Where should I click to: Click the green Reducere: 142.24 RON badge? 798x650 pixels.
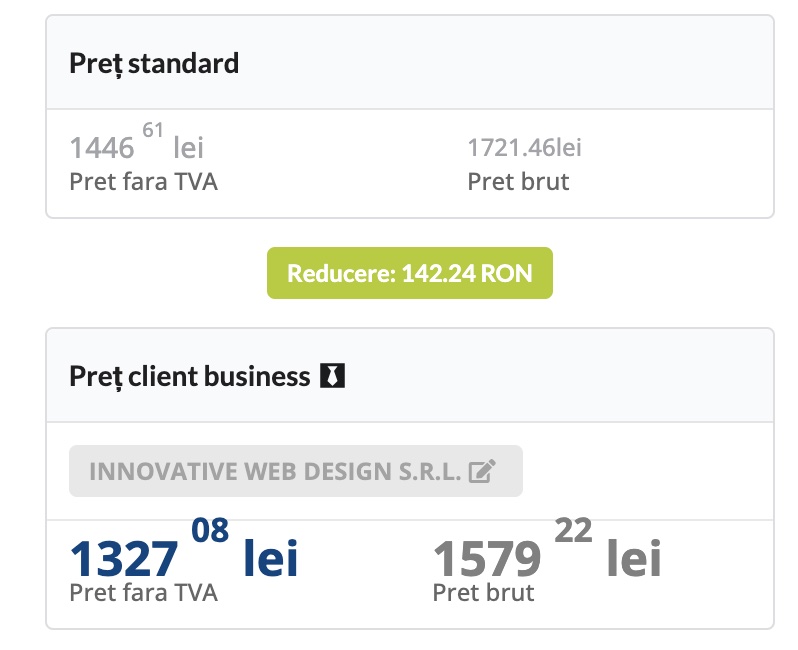click(409, 273)
